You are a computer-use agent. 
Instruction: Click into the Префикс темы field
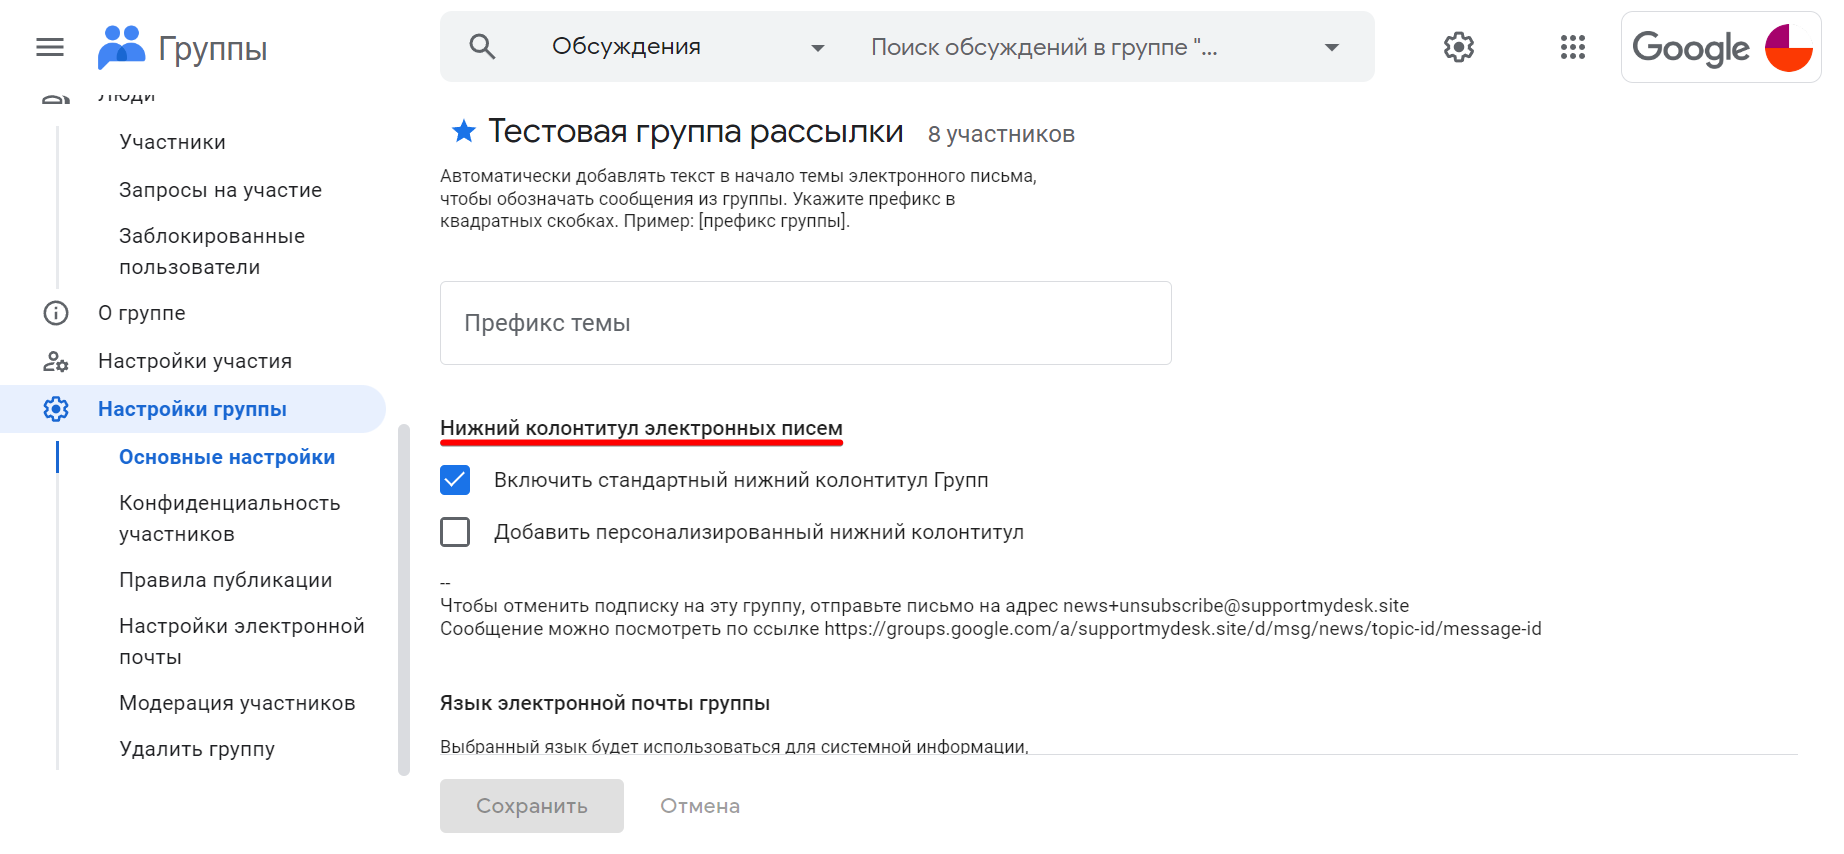[805, 323]
